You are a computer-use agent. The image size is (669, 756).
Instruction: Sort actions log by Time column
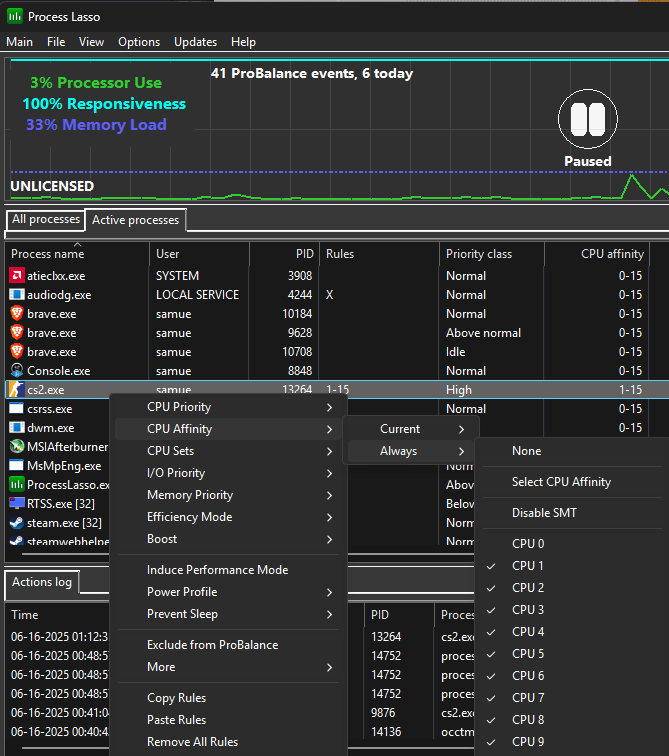coord(58,615)
